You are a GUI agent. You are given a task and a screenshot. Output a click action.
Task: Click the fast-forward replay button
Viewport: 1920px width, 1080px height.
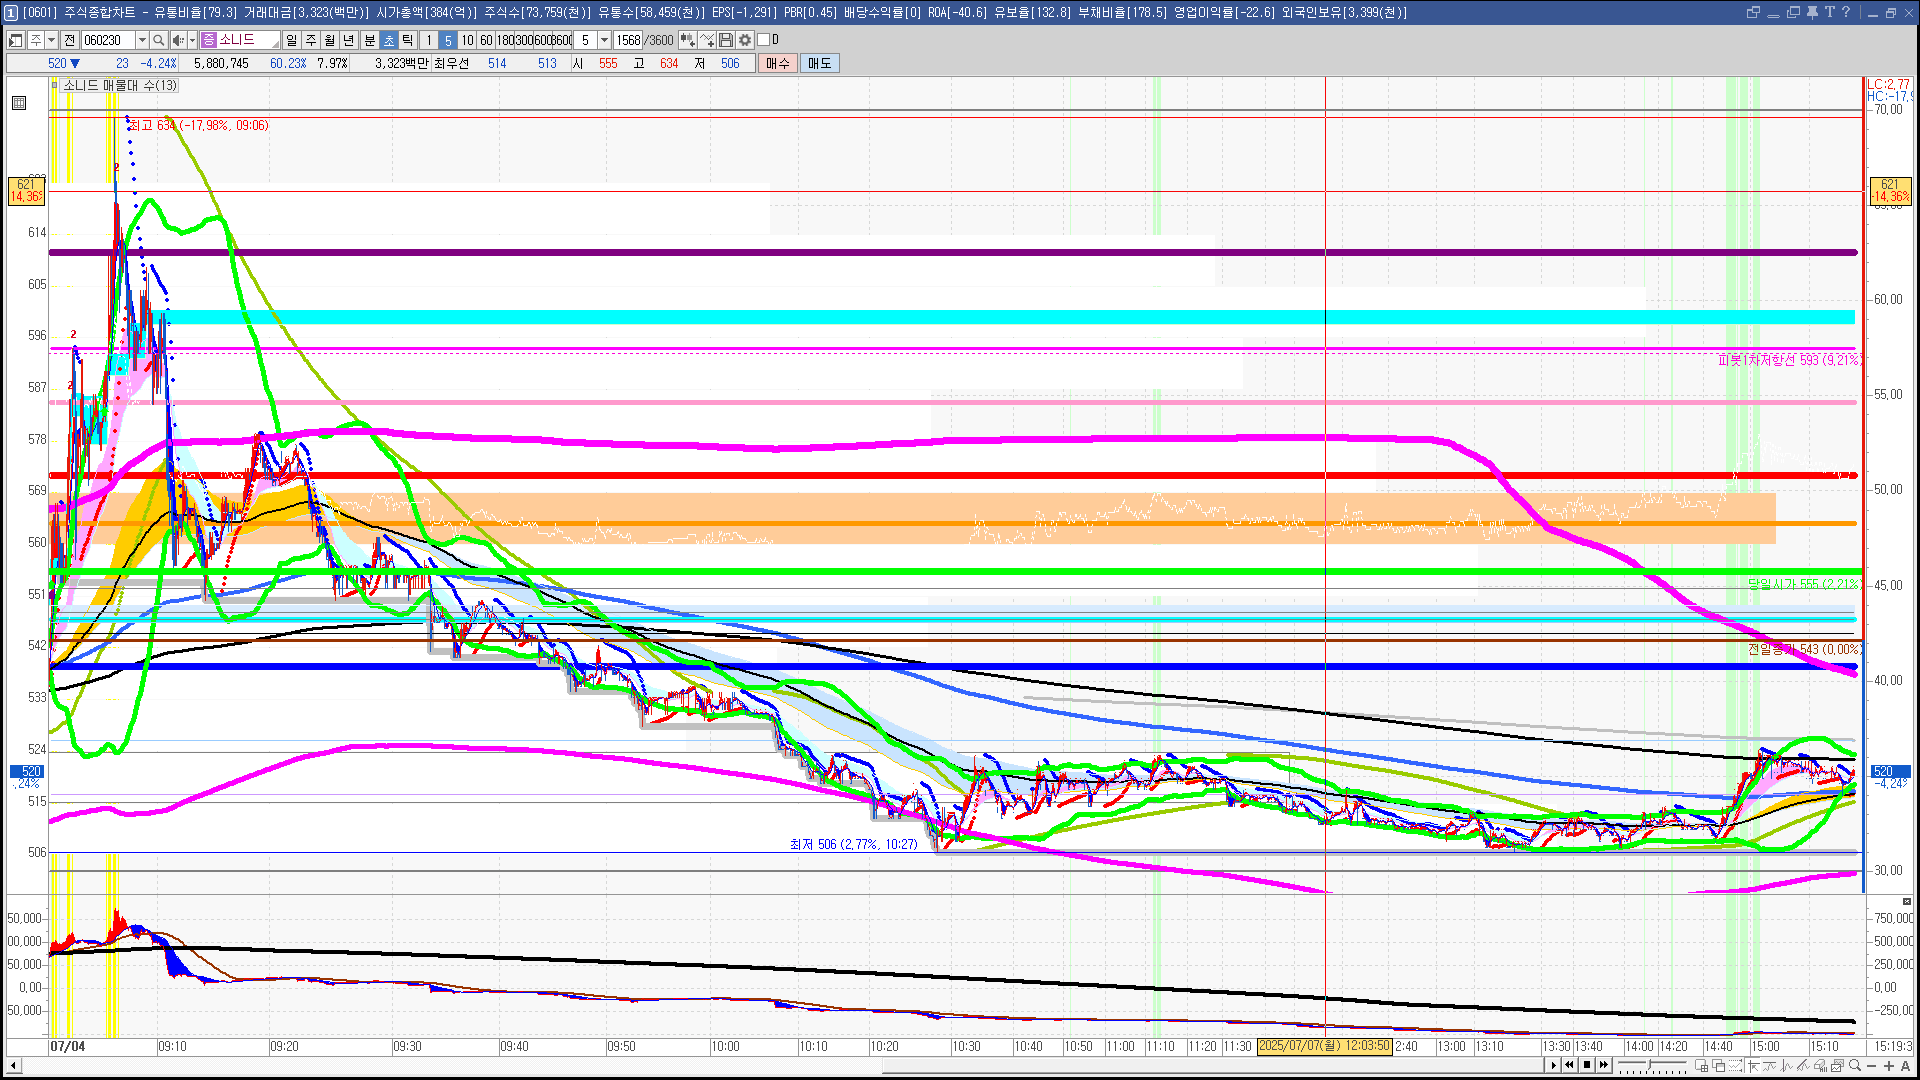click(1604, 1065)
